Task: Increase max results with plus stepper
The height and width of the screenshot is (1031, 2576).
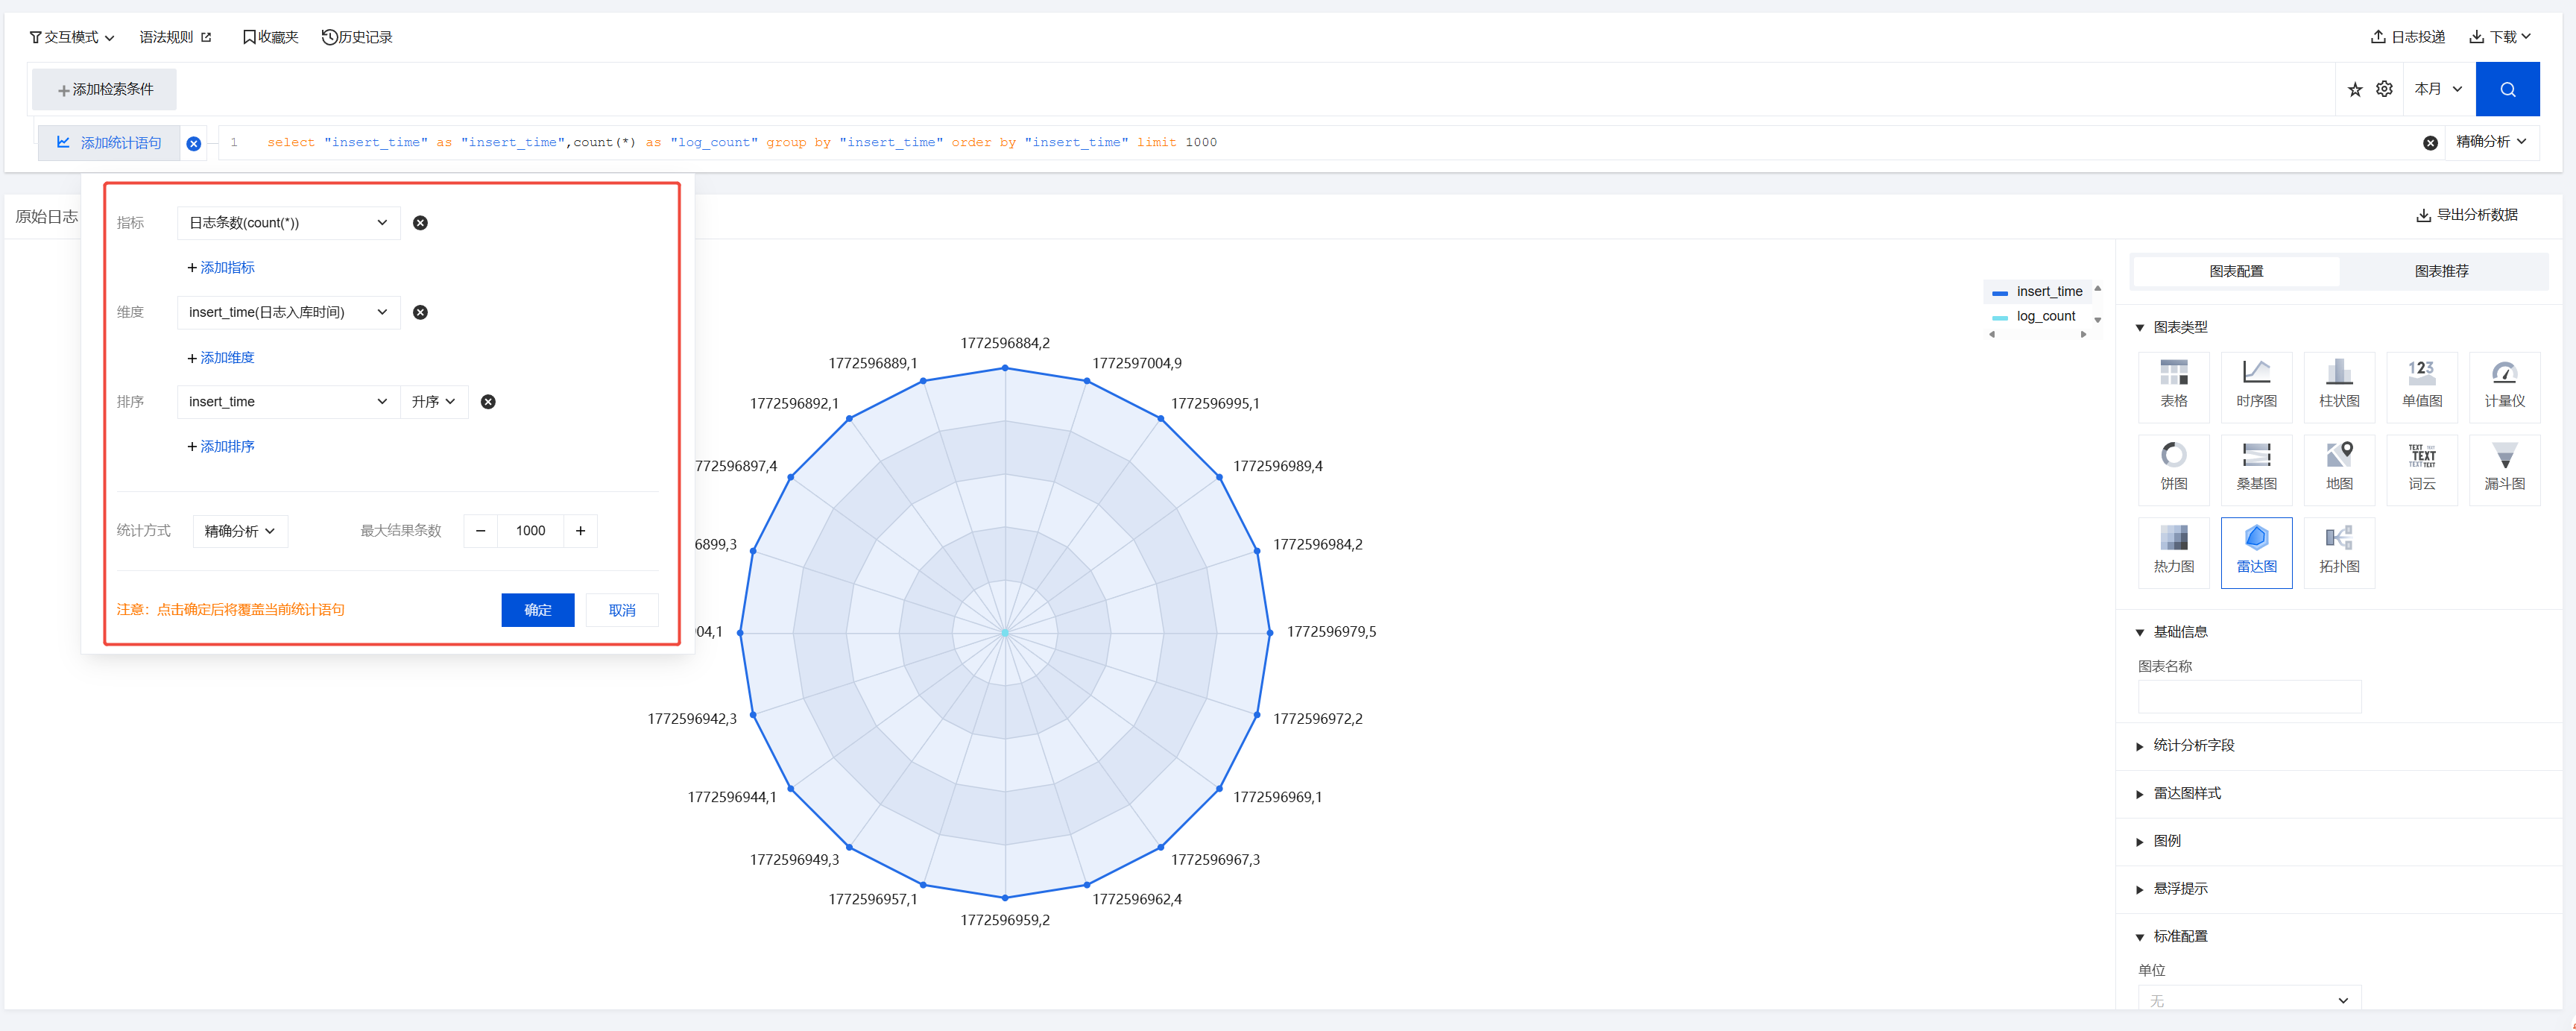Action: (x=580, y=531)
